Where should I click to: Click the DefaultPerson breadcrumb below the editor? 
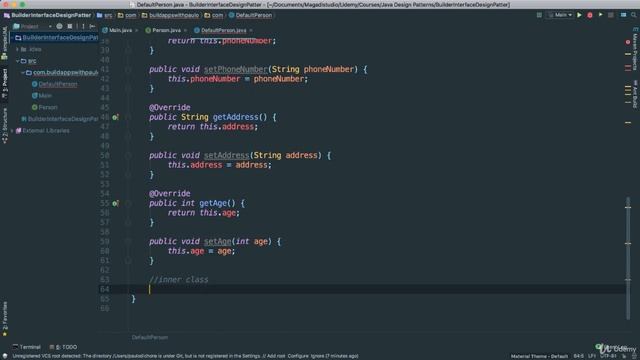coord(150,338)
